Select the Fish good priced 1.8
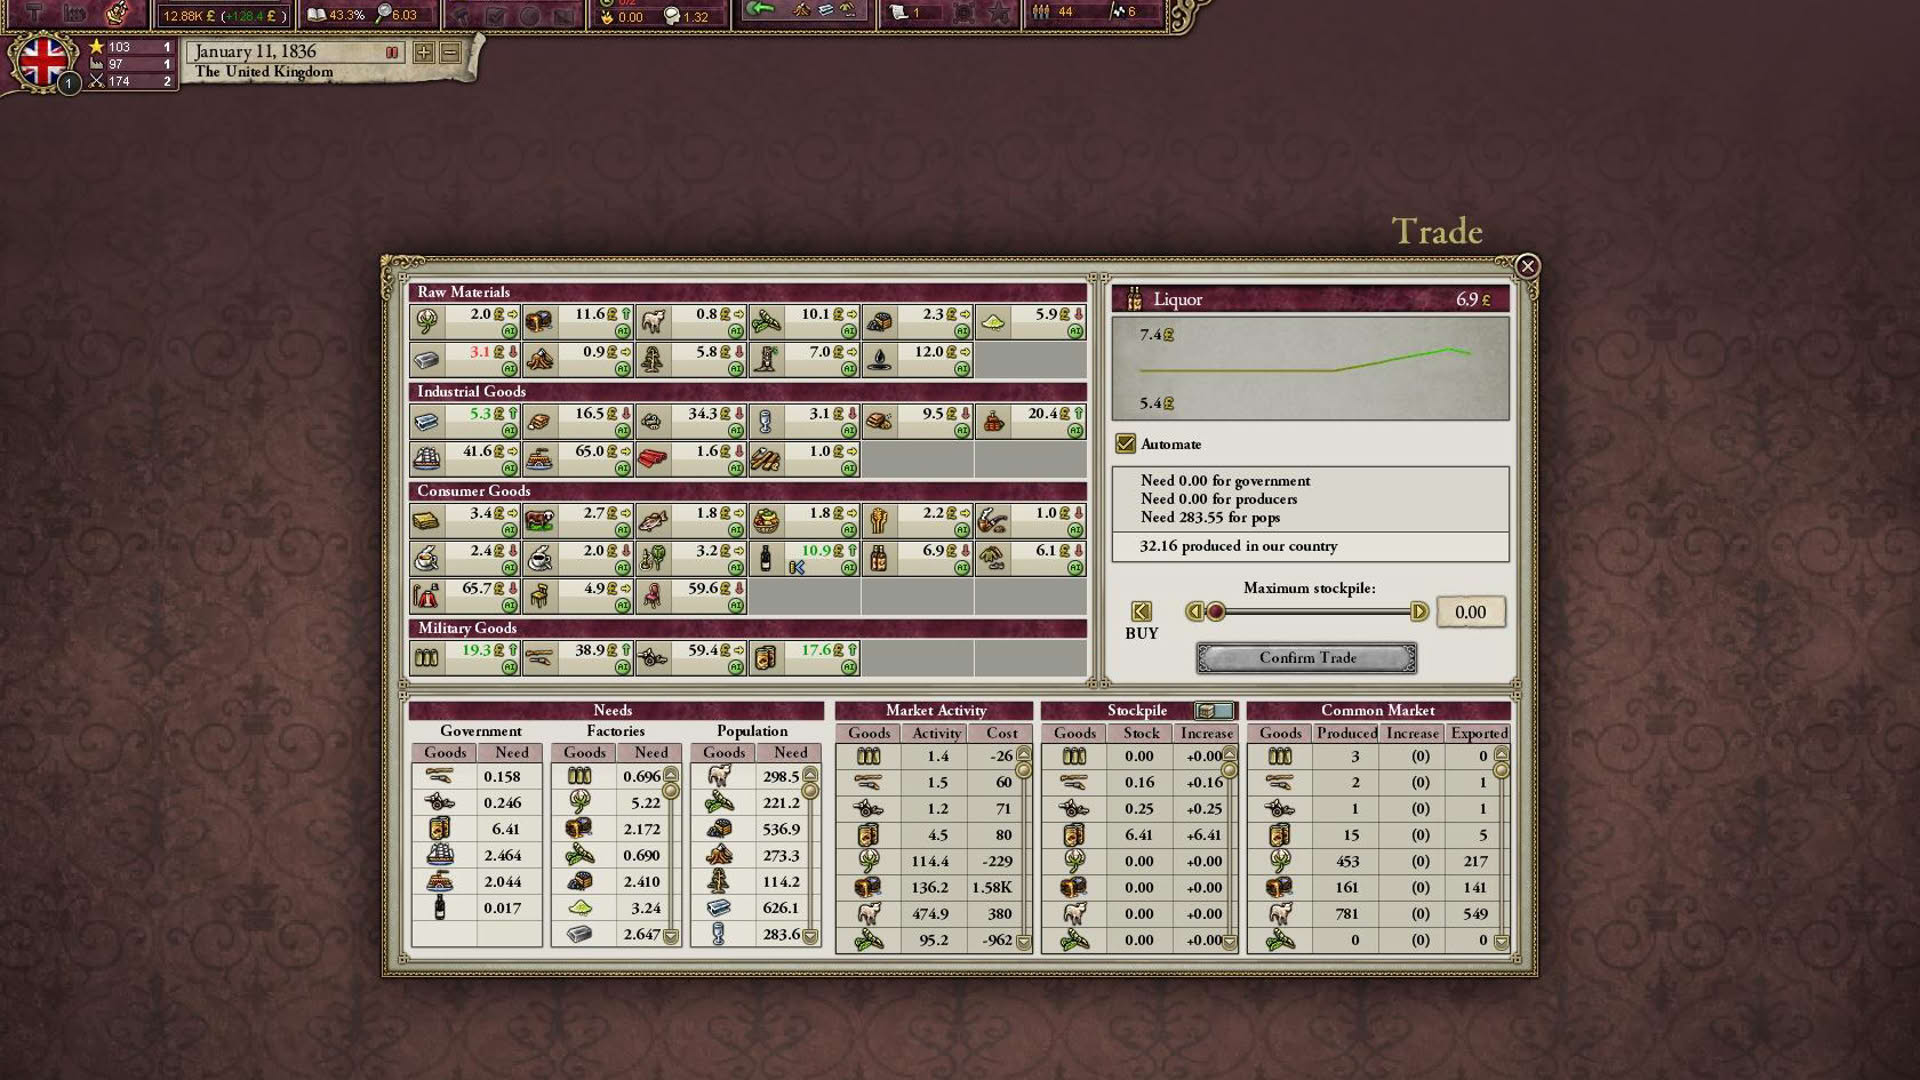Viewport: 1920px width, 1080px height. (691, 520)
